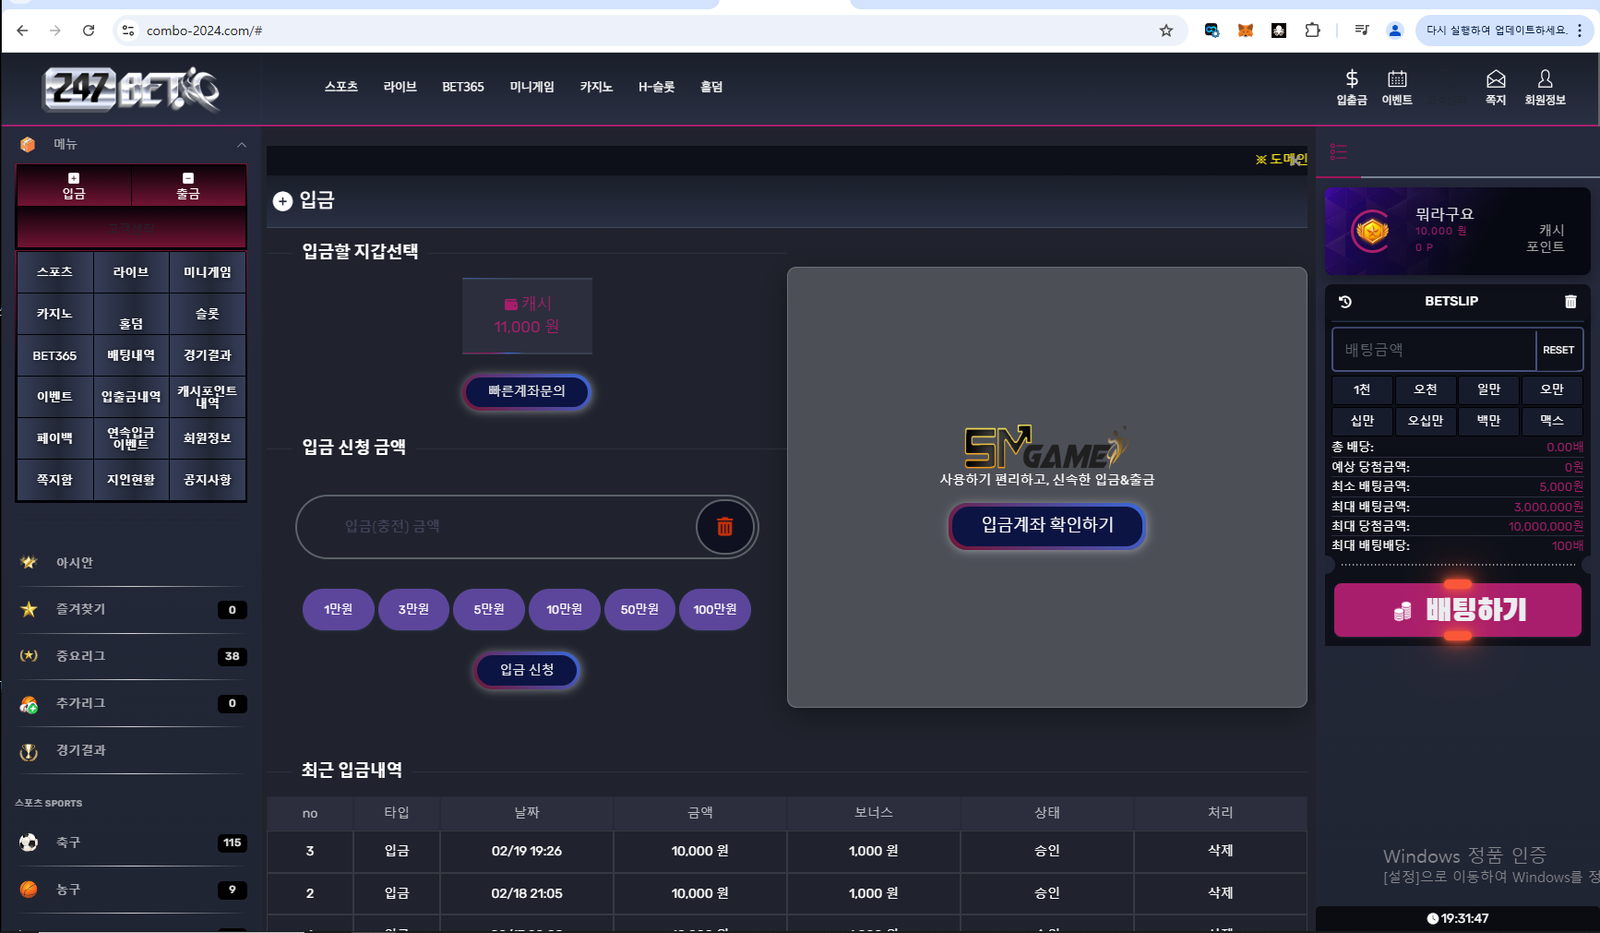
Task: Click the 입금계좌 확인하기 button
Action: click(x=1046, y=526)
